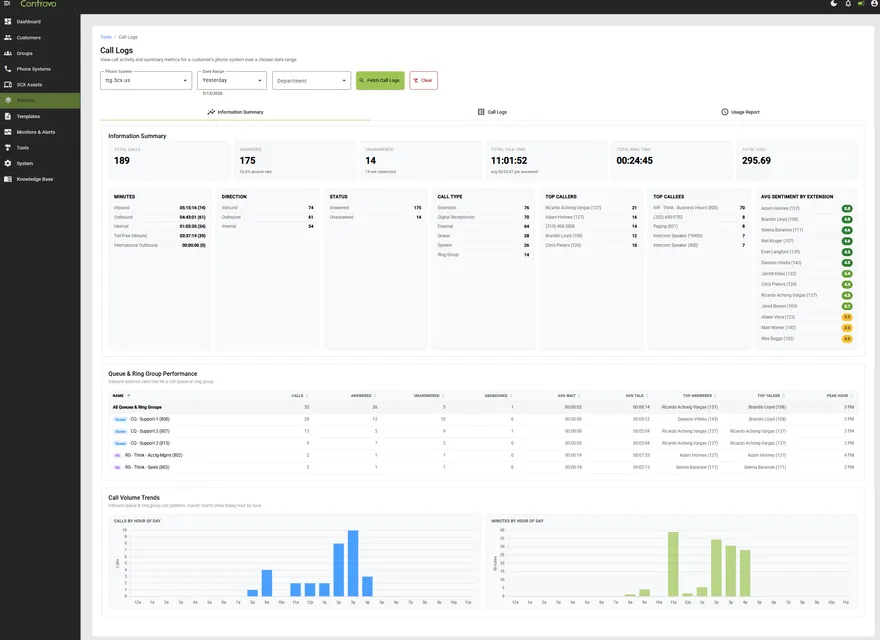Click the Total Cost 295.69 card
The height and width of the screenshot is (640, 880).
click(x=797, y=161)
